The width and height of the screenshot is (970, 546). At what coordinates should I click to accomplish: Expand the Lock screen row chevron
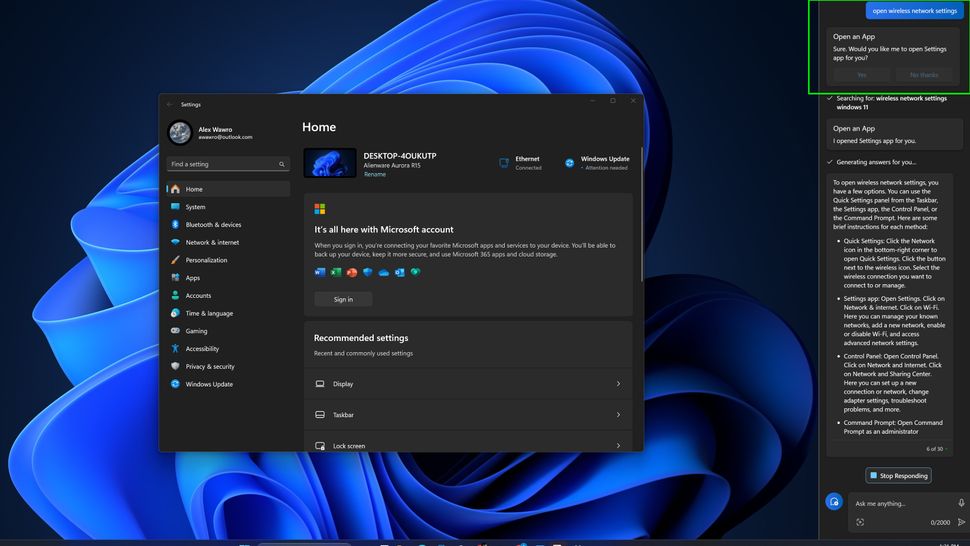(618, 445)
